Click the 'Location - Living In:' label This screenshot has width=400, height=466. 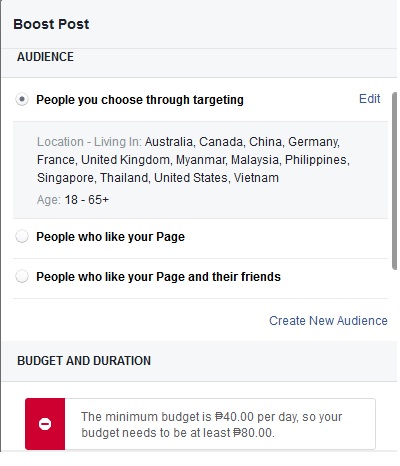(89, 142)
